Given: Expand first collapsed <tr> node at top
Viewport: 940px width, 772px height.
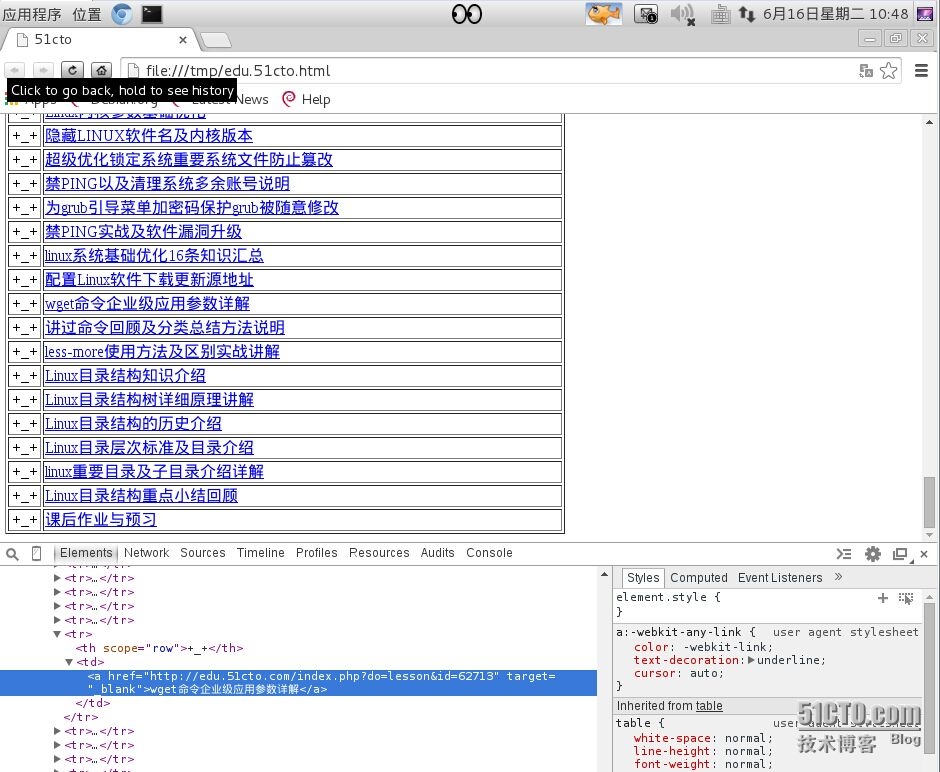Looking at the screenshot, I should [57, 578].
